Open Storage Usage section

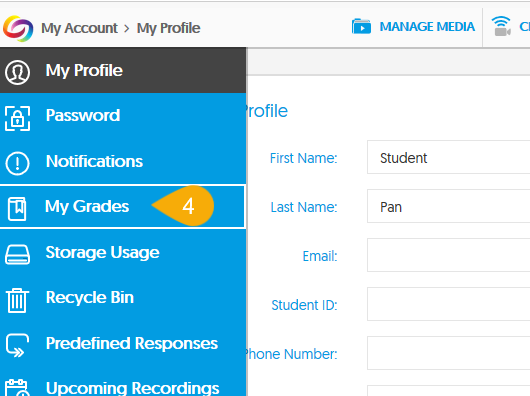123,252
